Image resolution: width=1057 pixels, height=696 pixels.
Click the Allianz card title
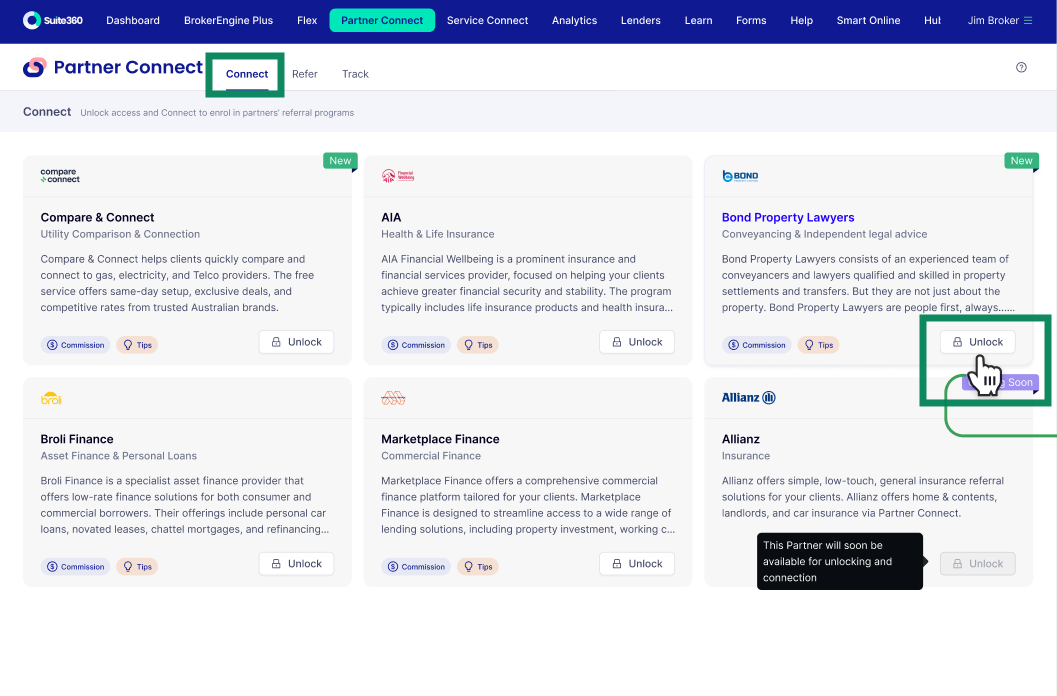(x=741, y=439)
